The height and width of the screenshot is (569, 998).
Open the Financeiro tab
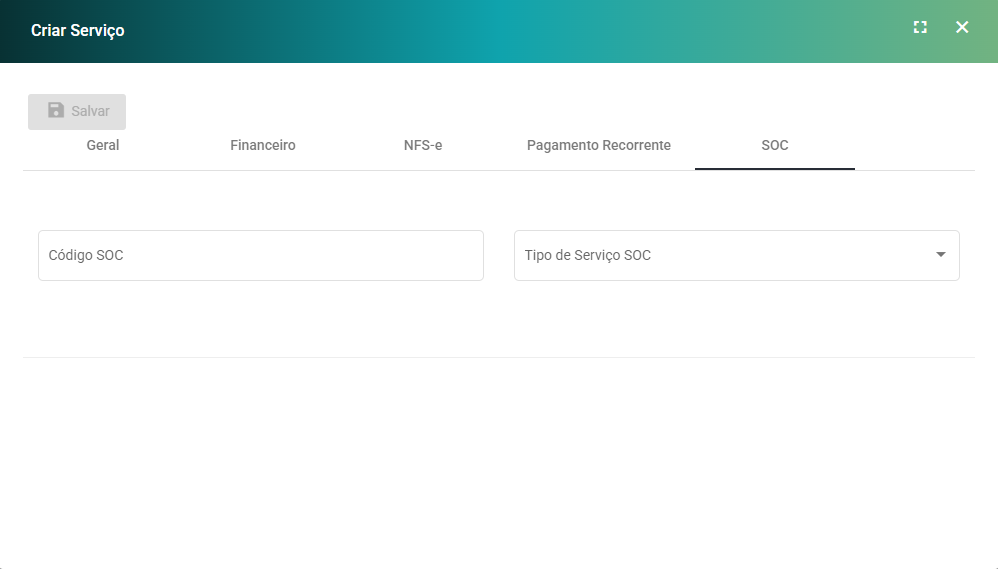click(263, 145)
